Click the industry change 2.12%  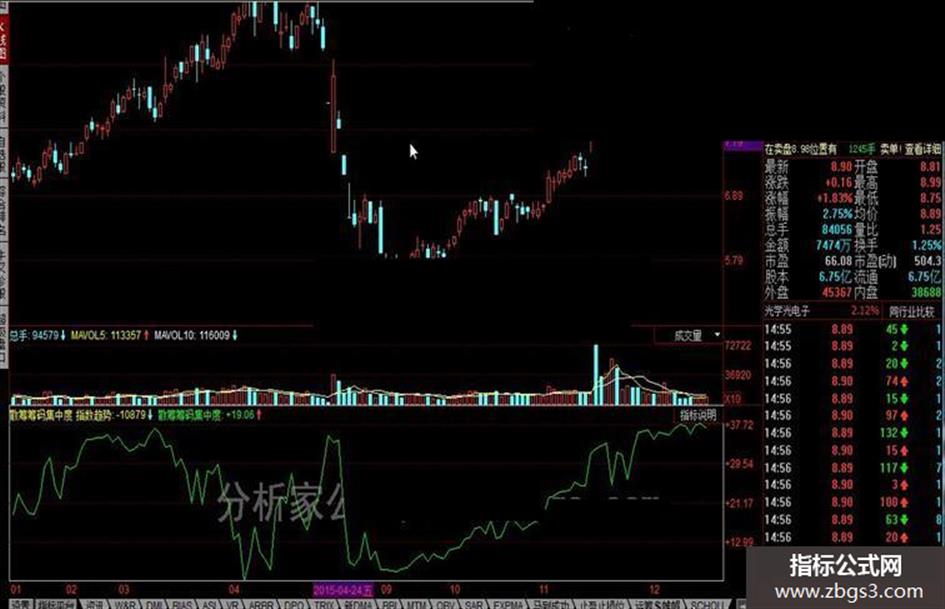click(865, 311)
